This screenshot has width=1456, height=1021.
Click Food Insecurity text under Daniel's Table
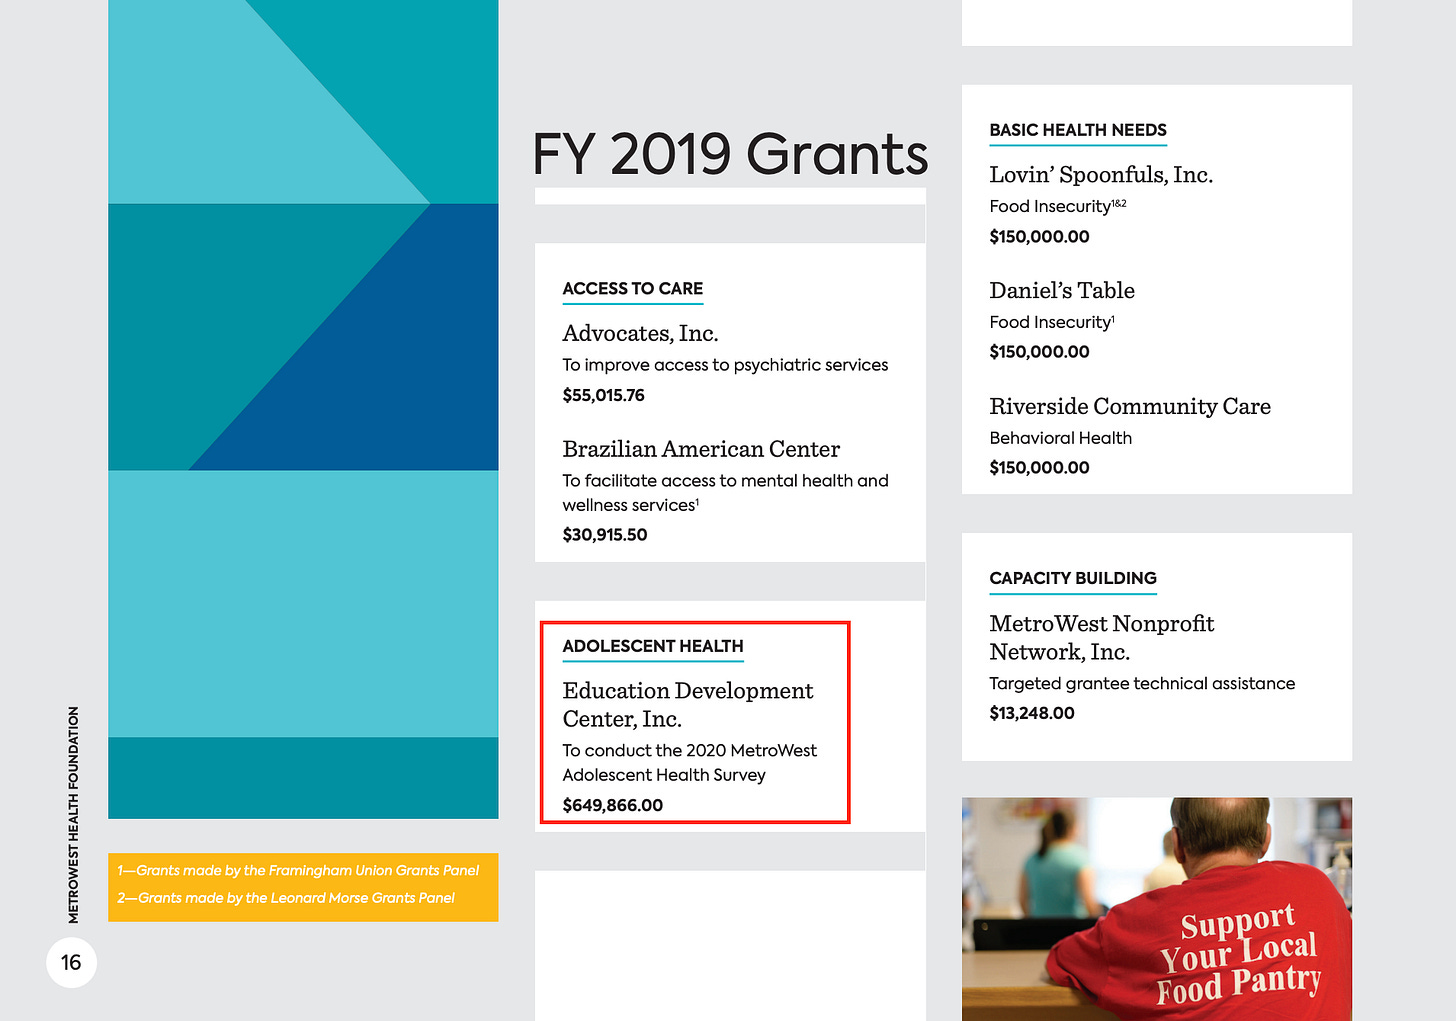[x=1050, y=322]
